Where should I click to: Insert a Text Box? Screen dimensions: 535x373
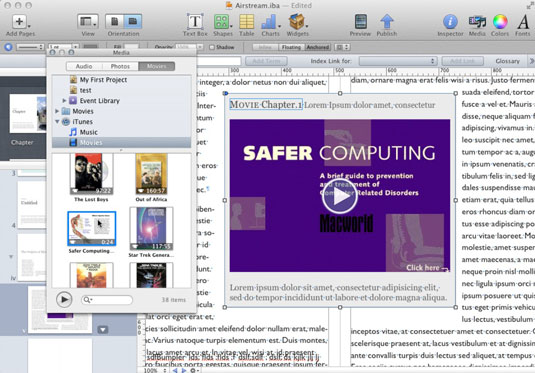[x=195, y=22]
